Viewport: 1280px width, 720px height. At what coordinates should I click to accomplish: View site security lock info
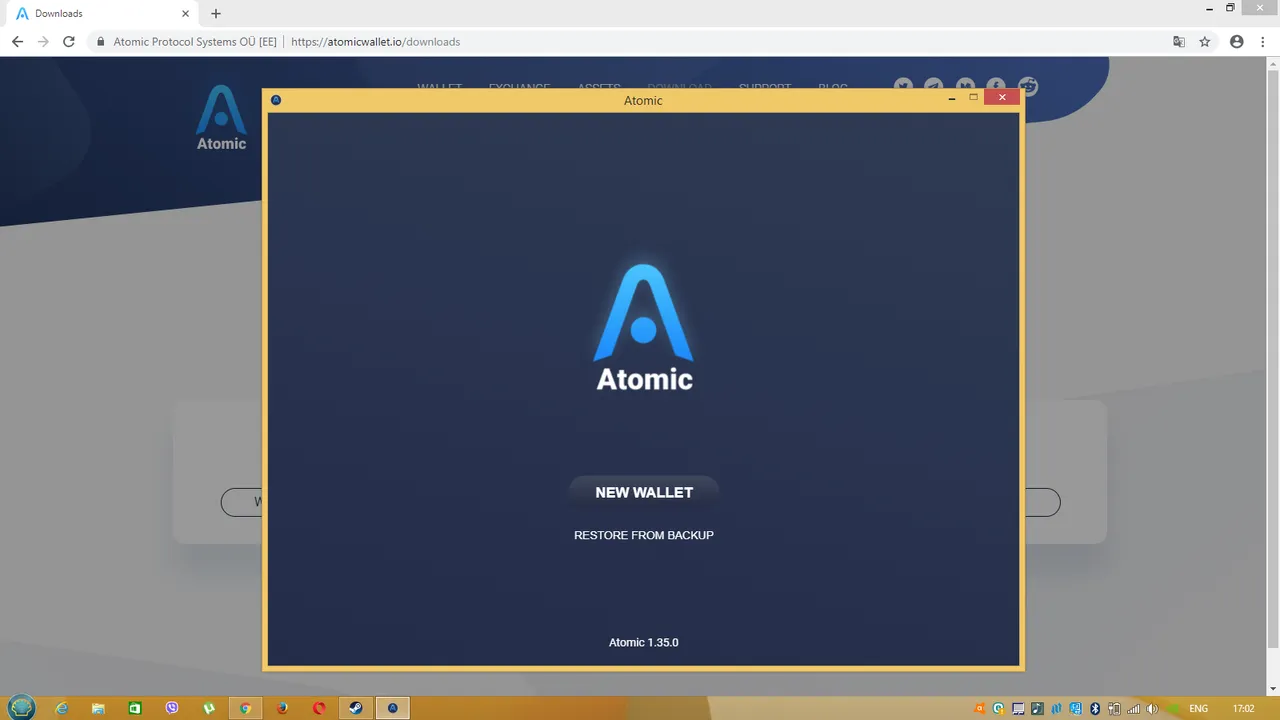99,42
